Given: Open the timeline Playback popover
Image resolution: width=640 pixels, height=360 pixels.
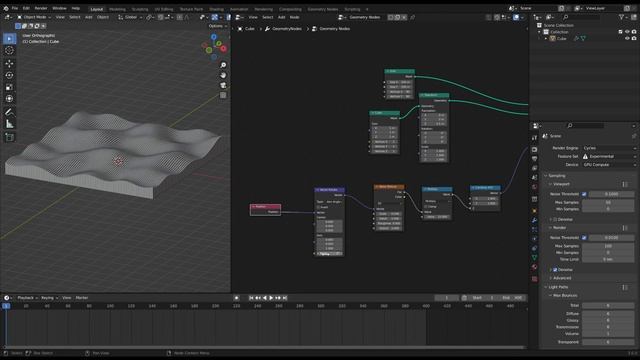Looking at the screenshot, I should click(x=27, y=298).
